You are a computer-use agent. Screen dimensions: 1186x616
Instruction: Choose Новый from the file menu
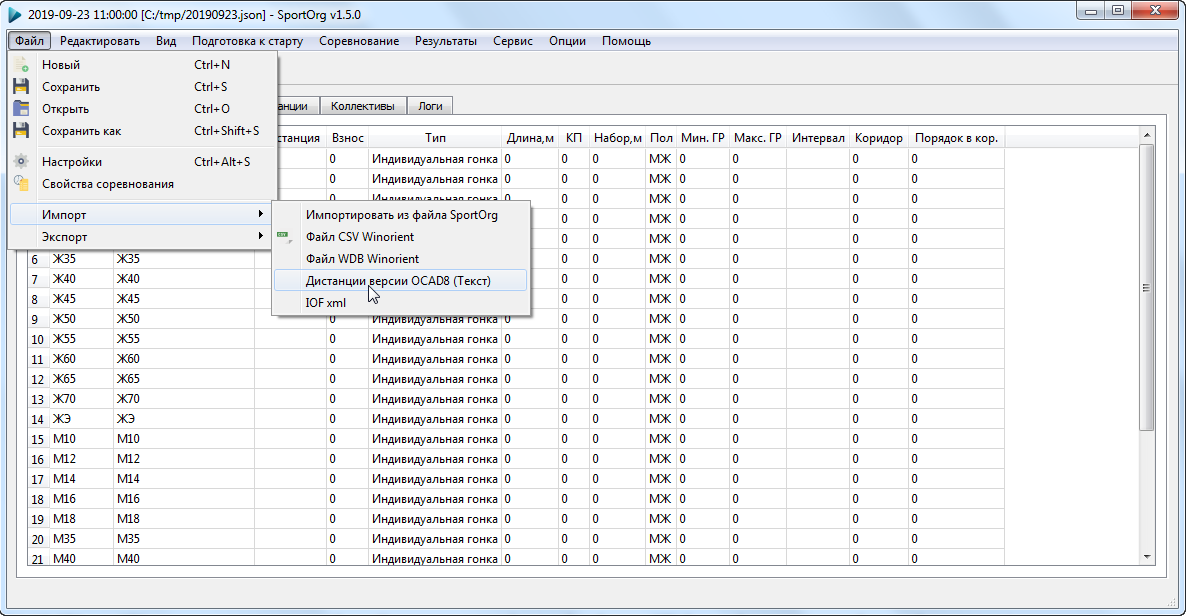point(143,65)
